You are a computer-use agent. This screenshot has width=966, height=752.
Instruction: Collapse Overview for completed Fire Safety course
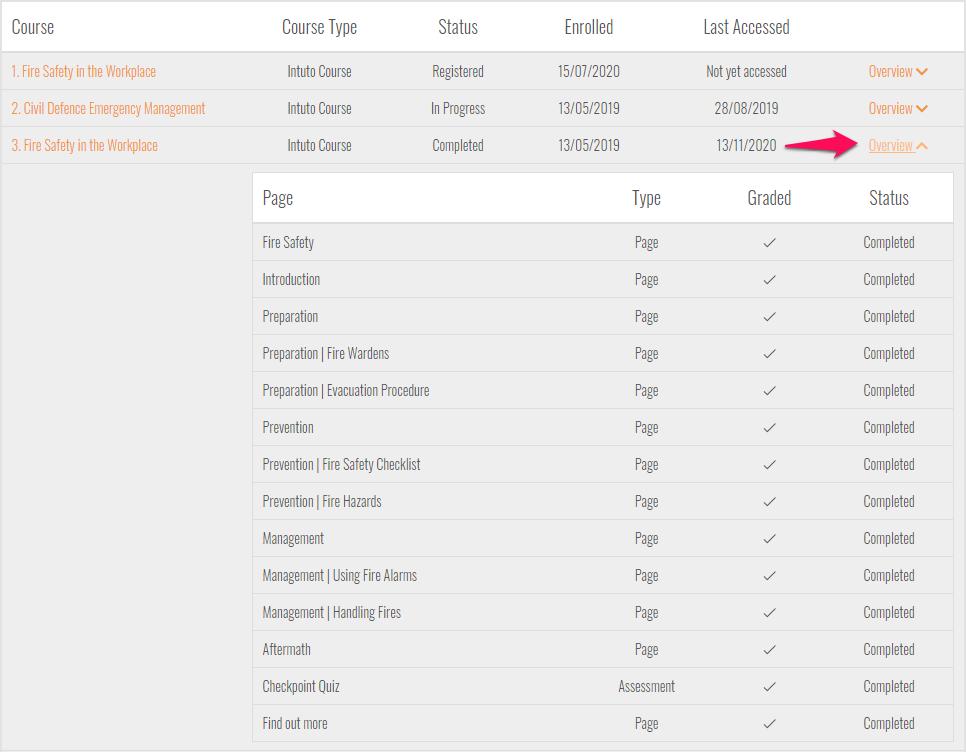coord(897,146)
